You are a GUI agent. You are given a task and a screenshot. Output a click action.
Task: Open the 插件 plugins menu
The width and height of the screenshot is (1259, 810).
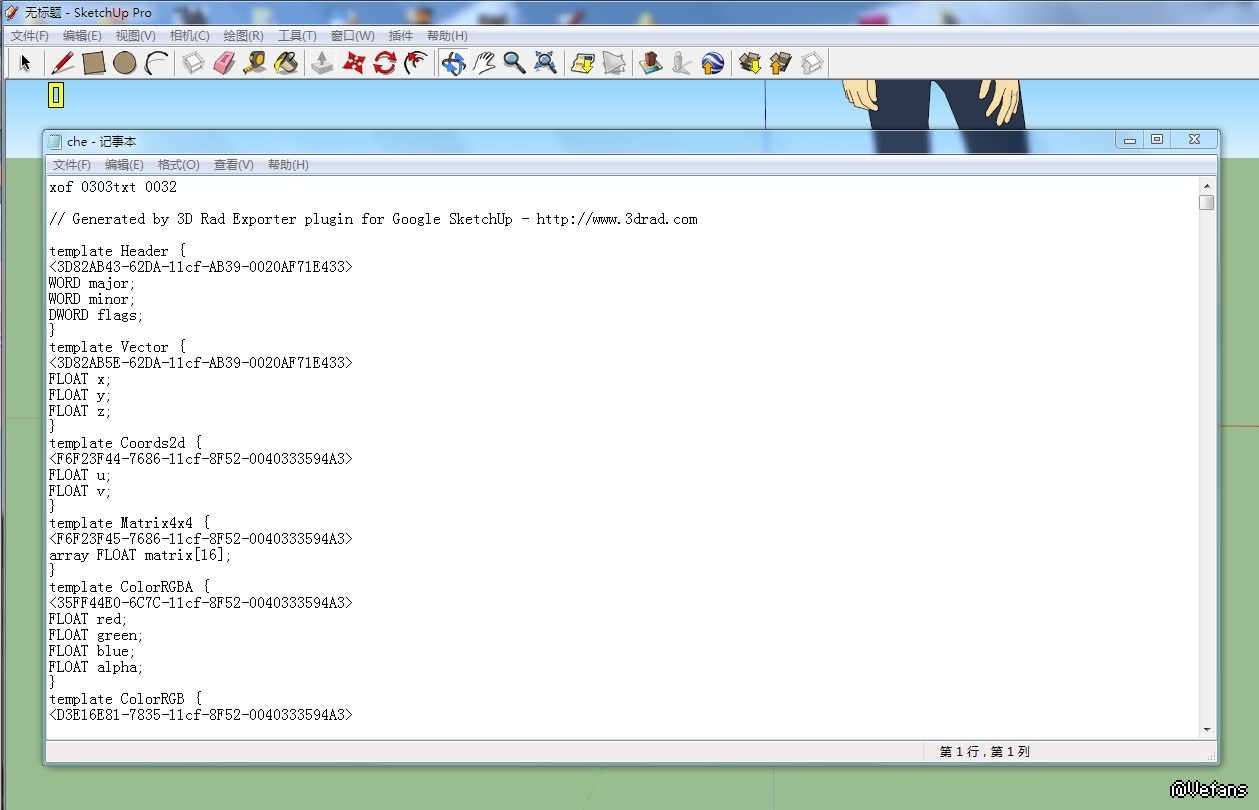[x=401, y=36]
